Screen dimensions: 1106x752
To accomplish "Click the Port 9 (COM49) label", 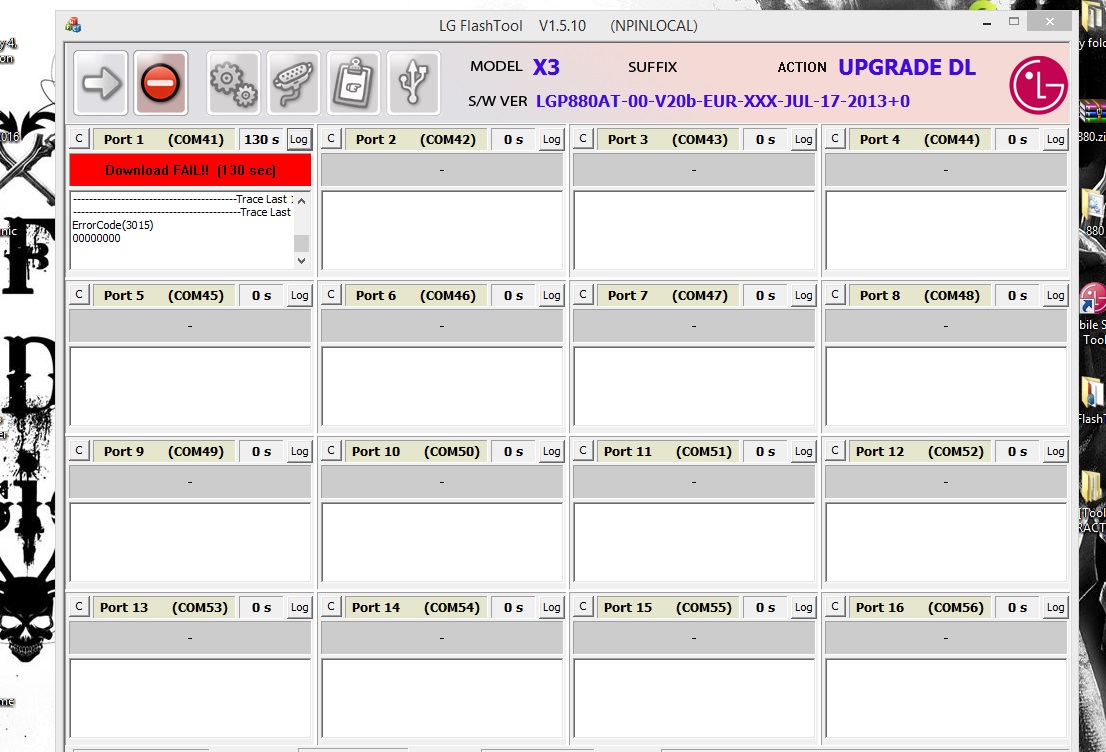I will pos(164,451).
